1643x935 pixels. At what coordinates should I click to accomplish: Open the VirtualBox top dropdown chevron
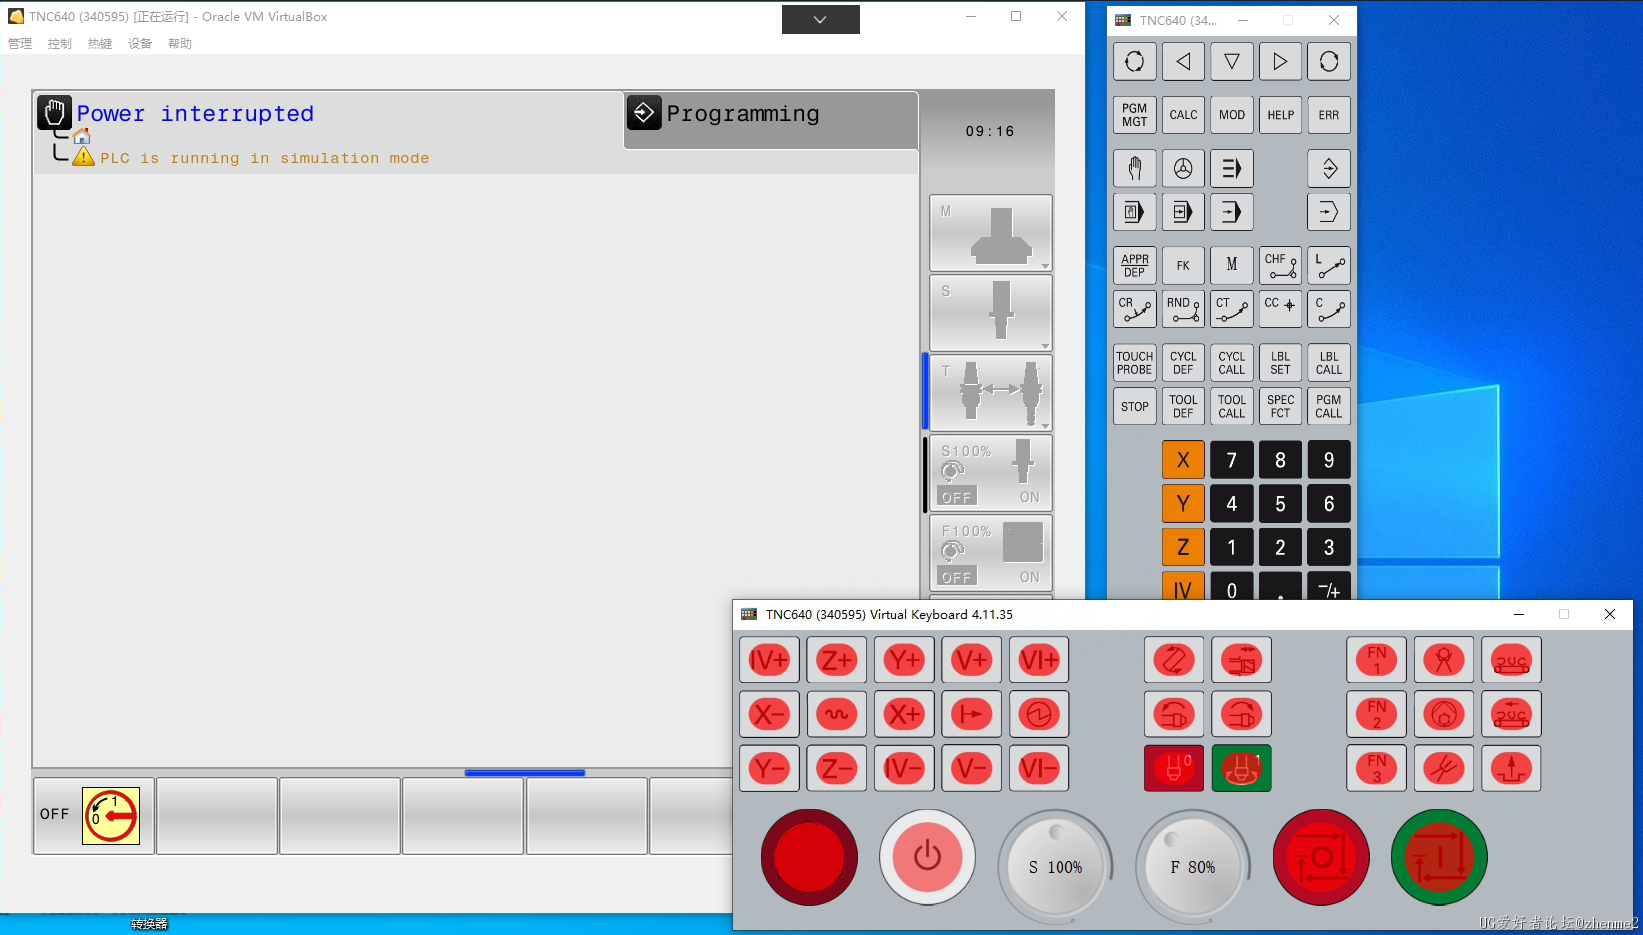tap(820, 19)
